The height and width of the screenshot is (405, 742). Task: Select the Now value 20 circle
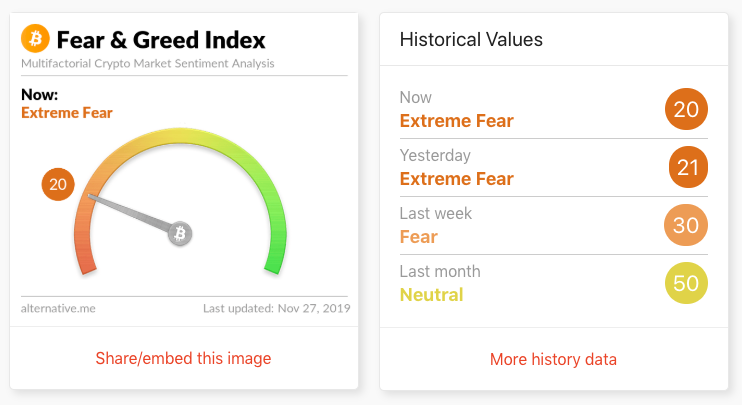(686, 109)
